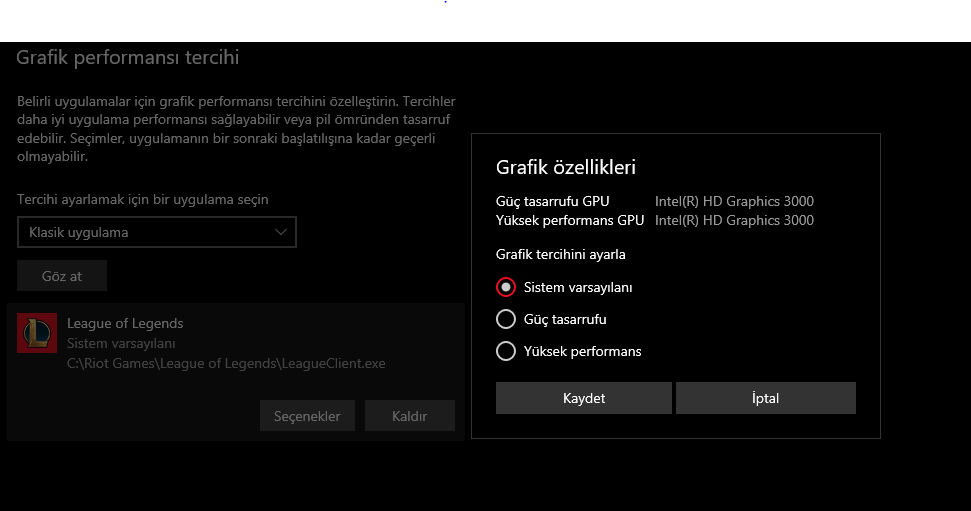Click the Kaydet button
971x511 pixels.
[583, 398]
